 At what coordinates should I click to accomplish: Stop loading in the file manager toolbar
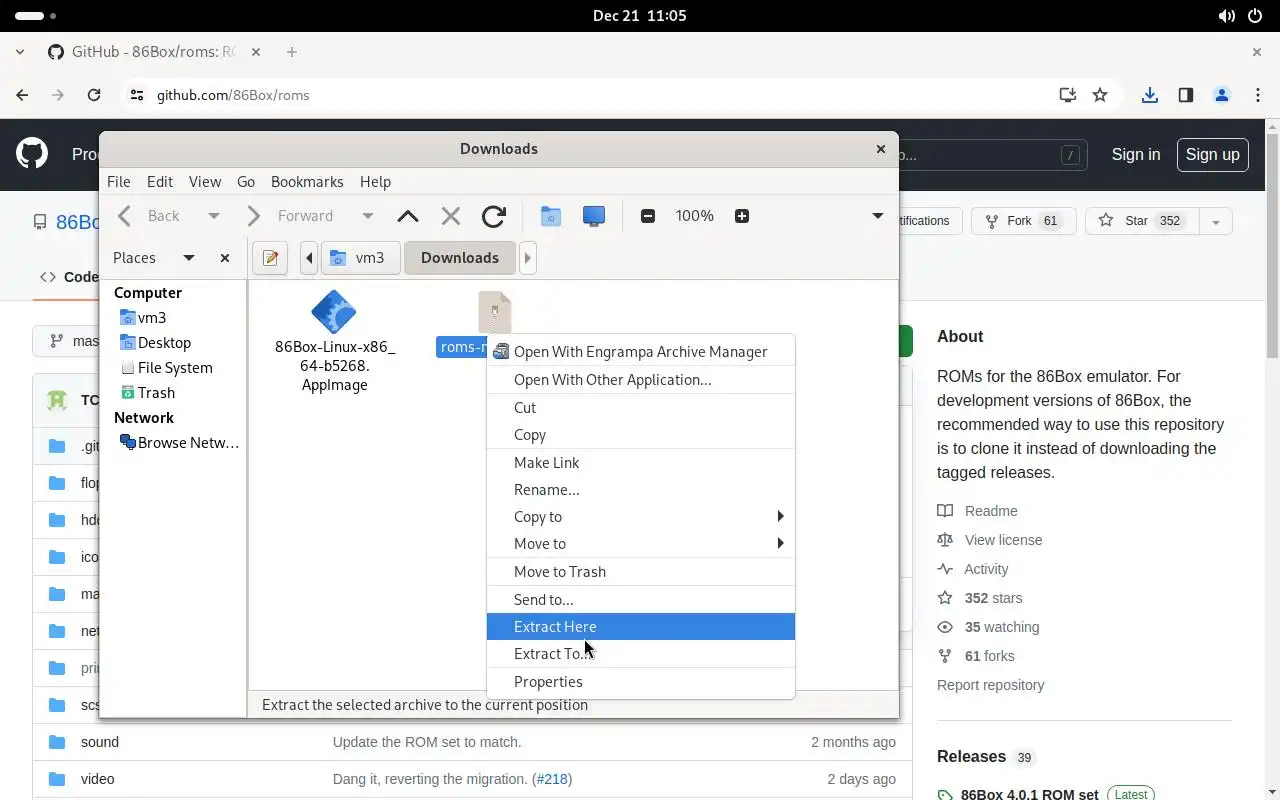[x=451, y=216]
